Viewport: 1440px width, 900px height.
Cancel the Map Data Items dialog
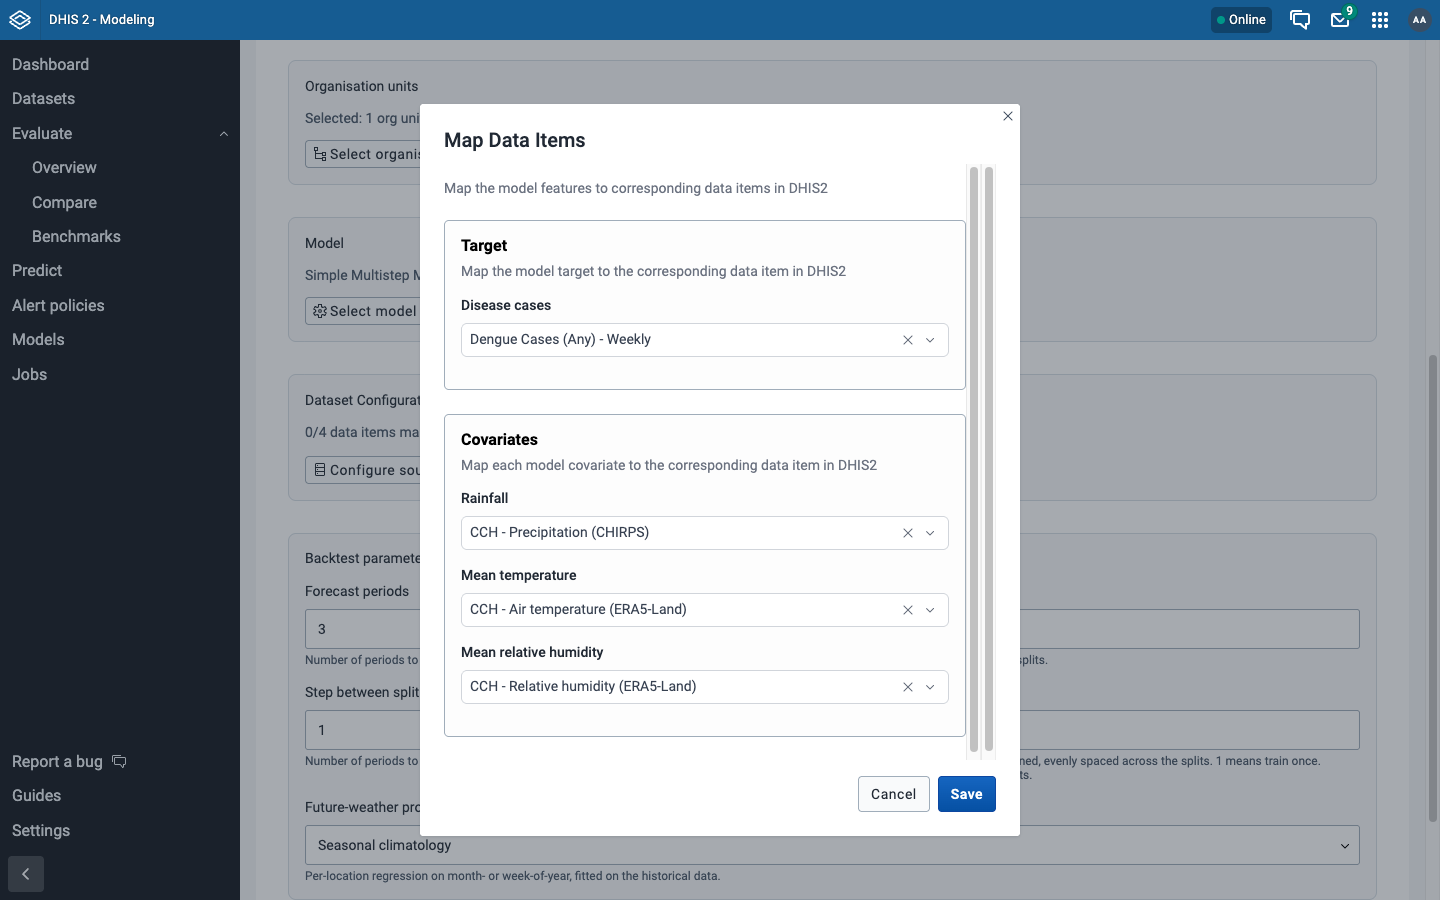tap(893, 794)
